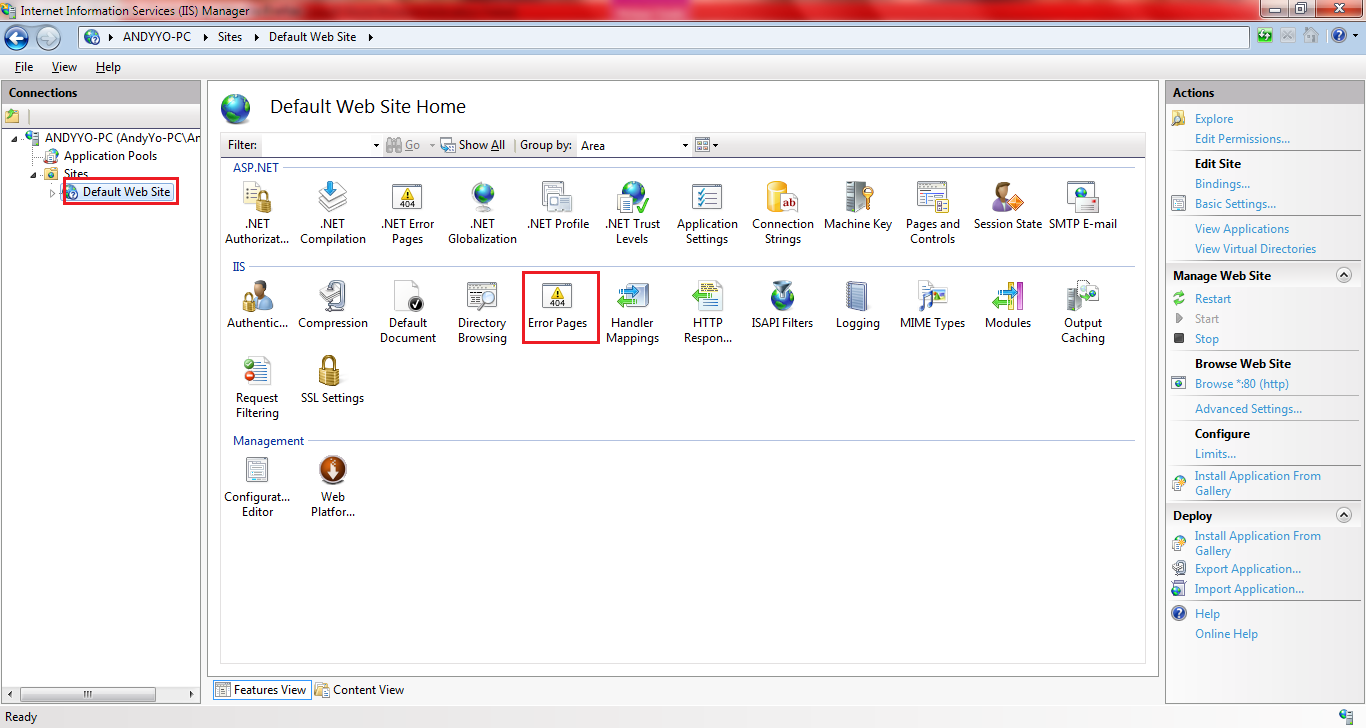Image resolution: width=1366 pixels, height=728 pixels.
Task: Open the view mode dropdown button
Action: coord(706,145)
